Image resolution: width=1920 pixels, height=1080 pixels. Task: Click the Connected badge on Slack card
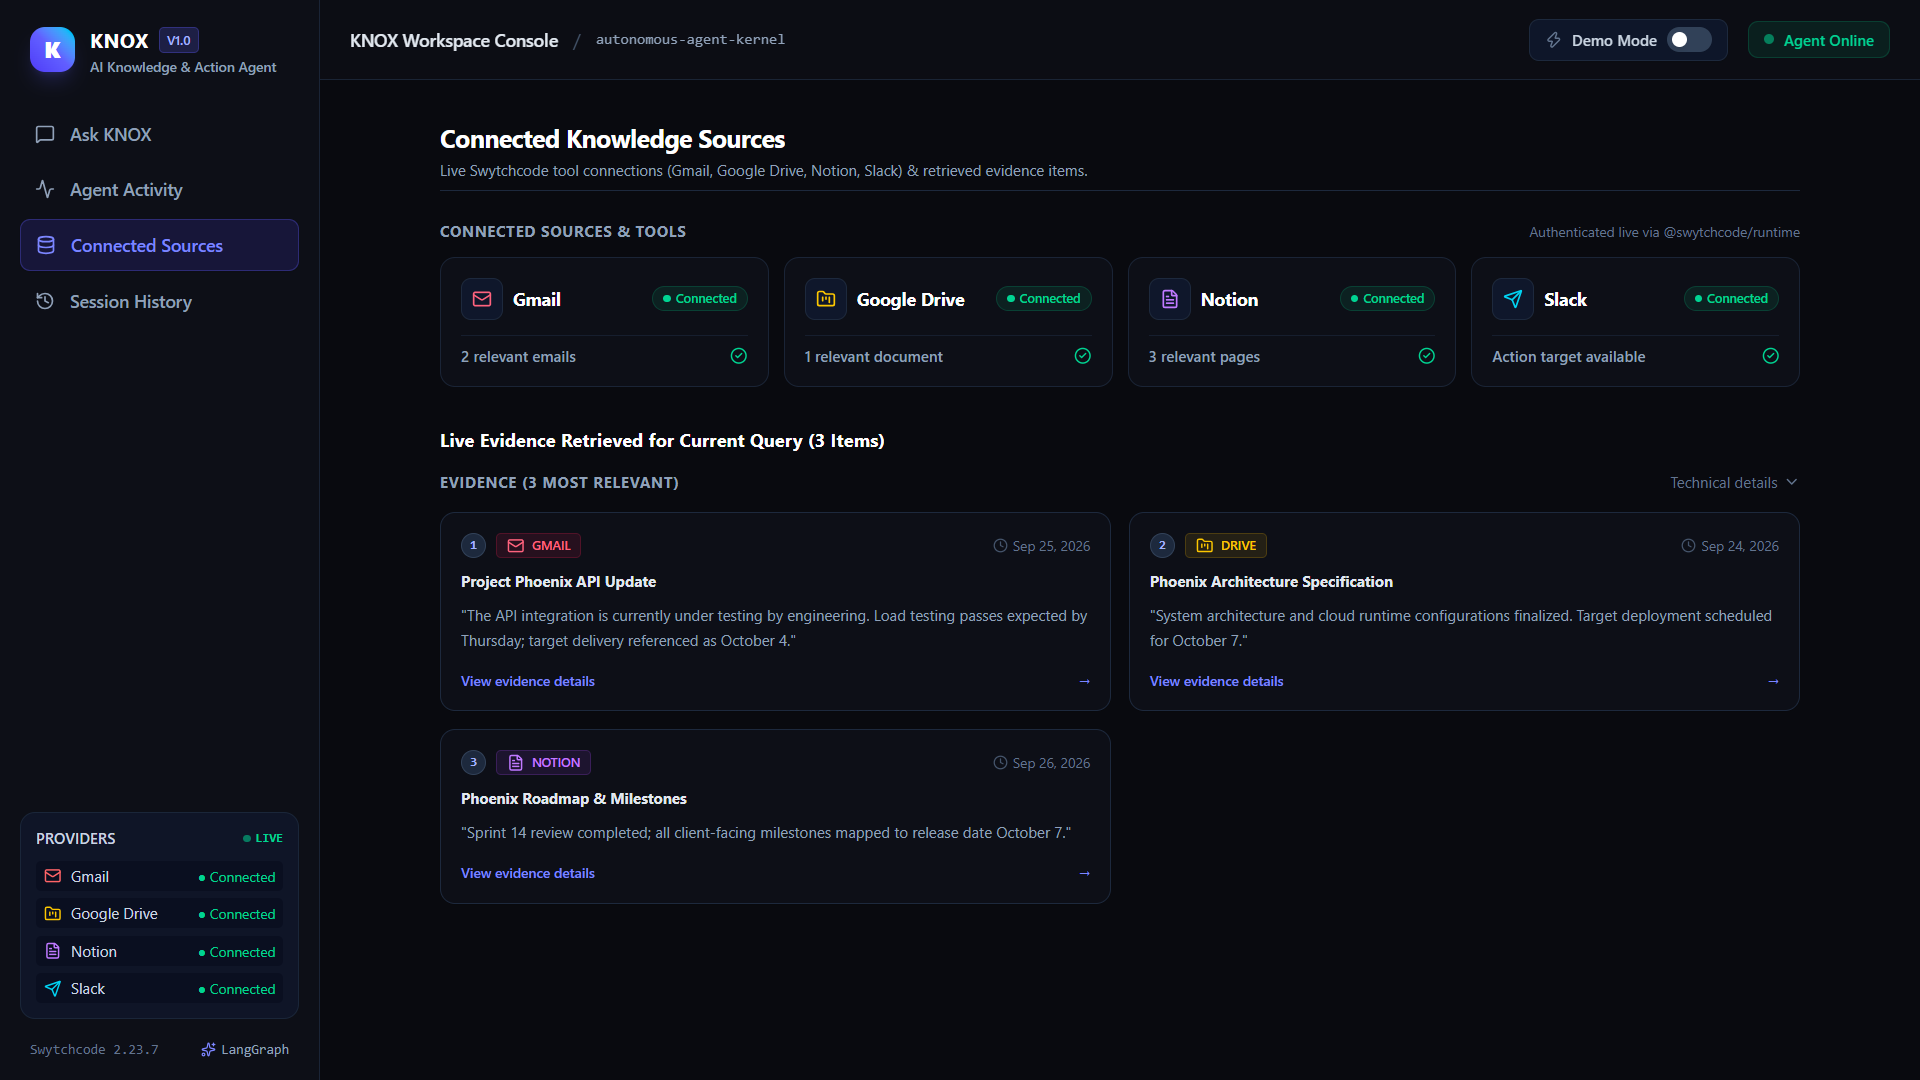coord(1731,298)
